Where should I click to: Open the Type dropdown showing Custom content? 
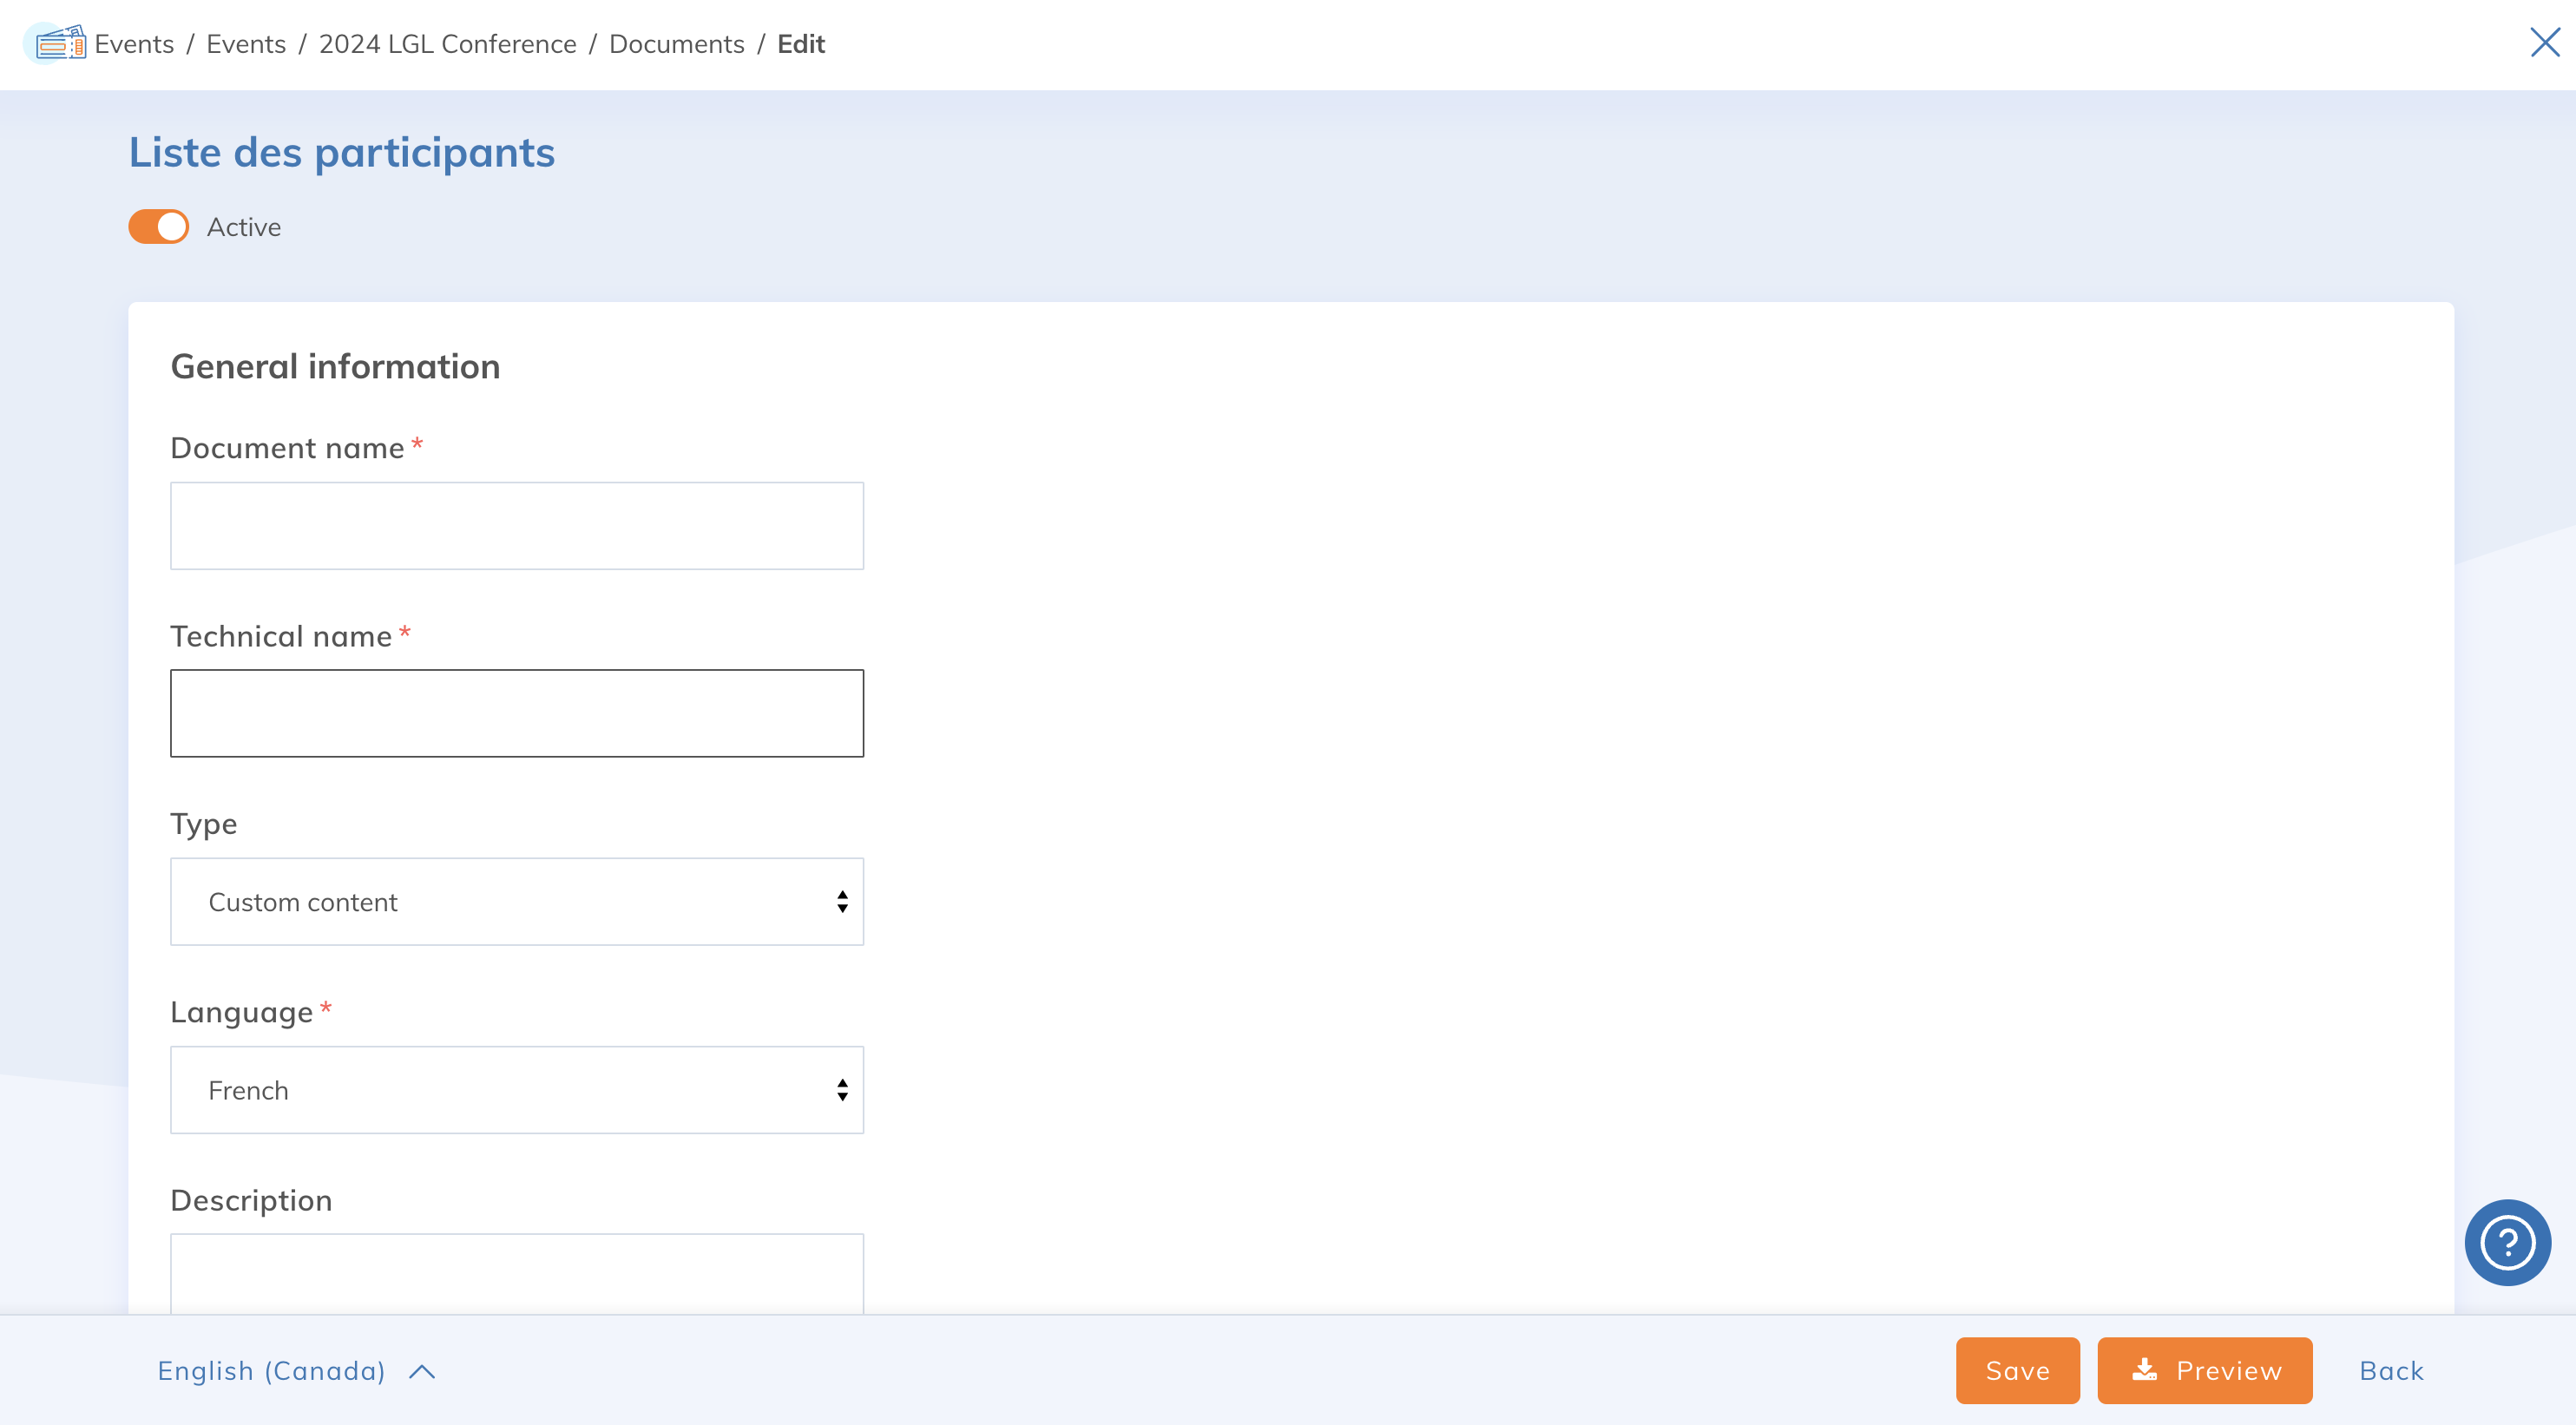point(516,902)
